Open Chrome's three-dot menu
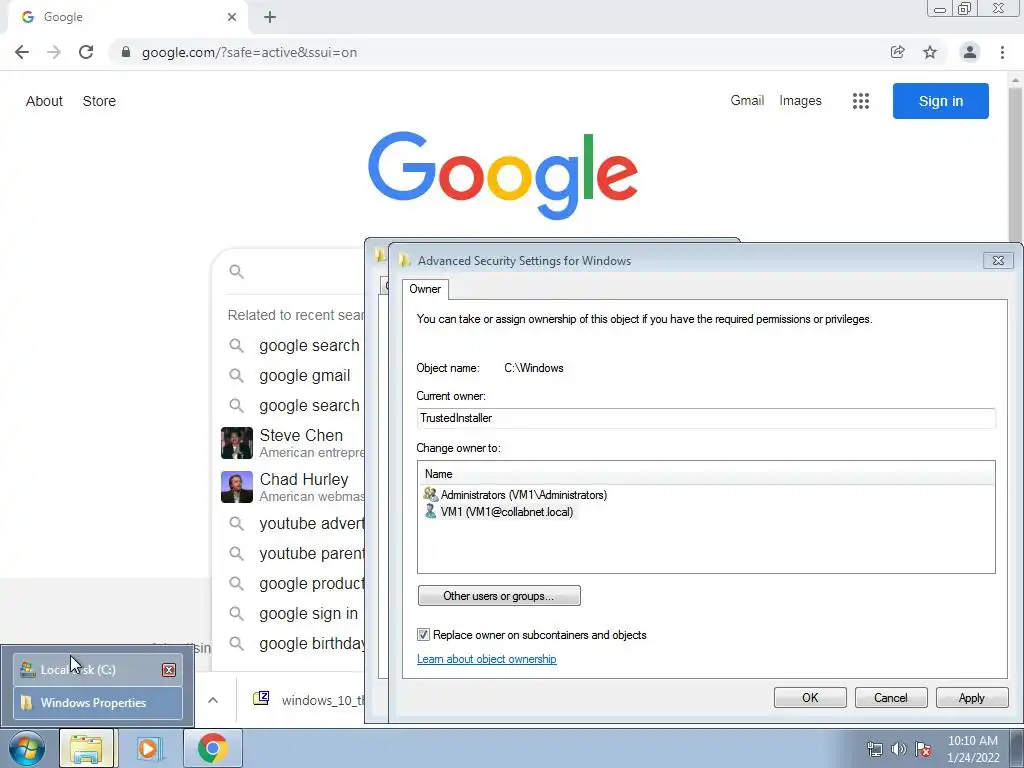Image resolution: width=1024 pixels, height=768 pixels. (1002, 52)
